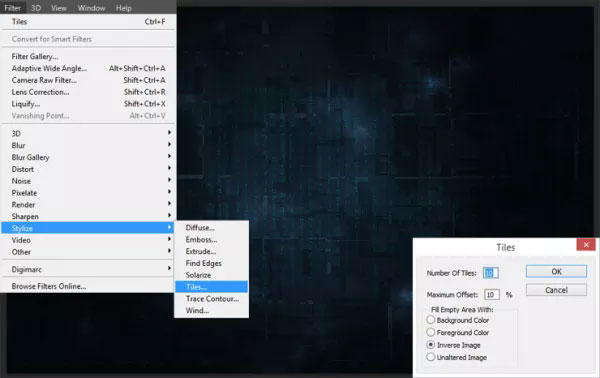
Task: Choose Diffuse from Stylize submenu
Action: [211, 228]
